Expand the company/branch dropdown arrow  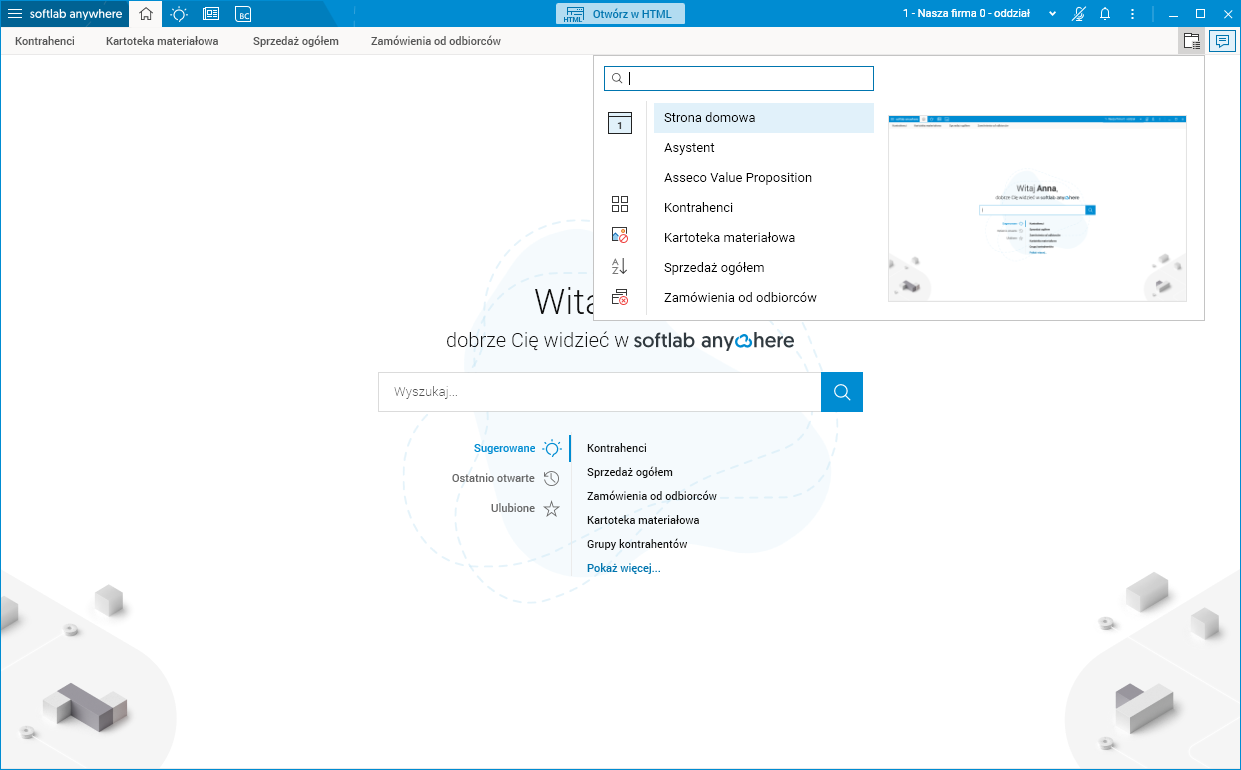[1052, 14]
